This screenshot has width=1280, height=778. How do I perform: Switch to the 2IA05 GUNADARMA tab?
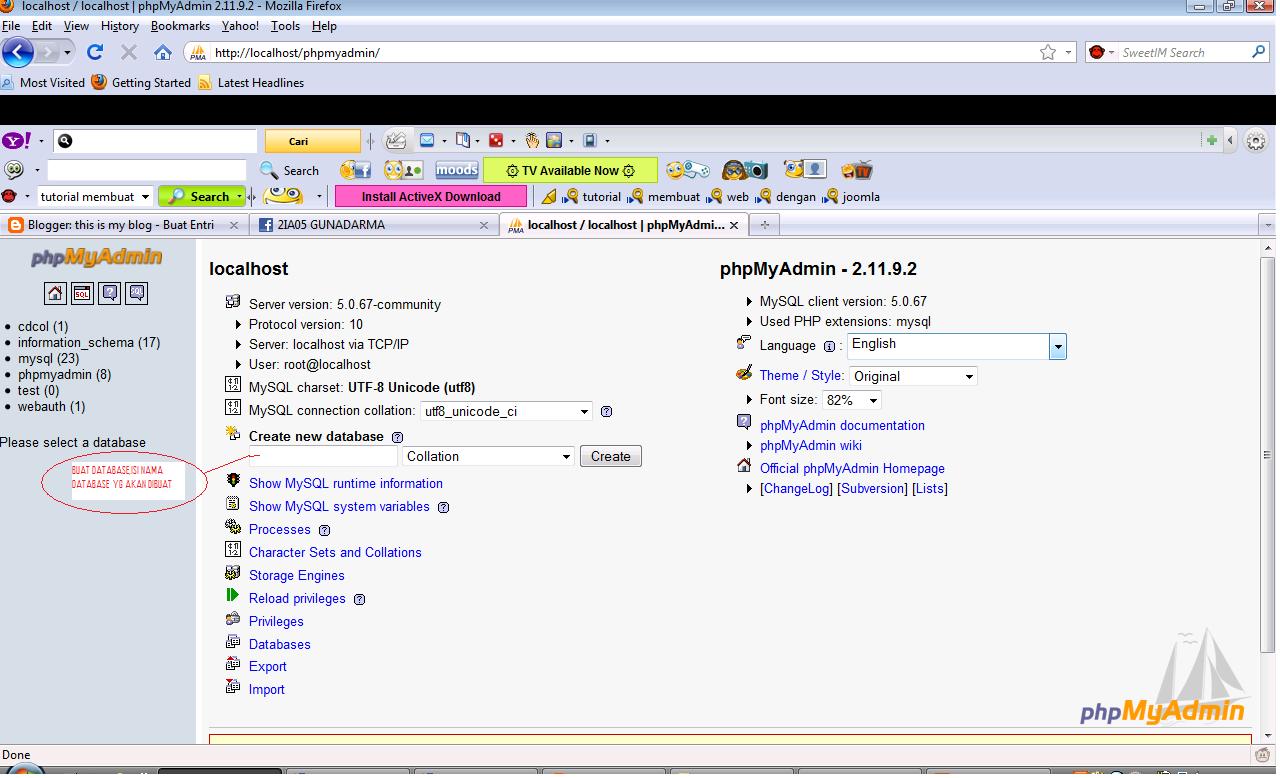373,225
